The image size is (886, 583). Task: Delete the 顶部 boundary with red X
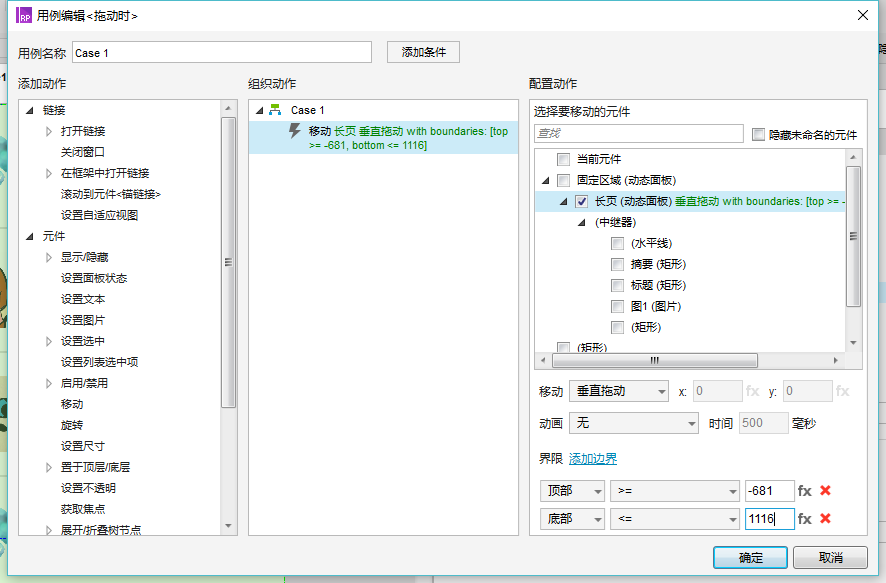coord(826,490)
